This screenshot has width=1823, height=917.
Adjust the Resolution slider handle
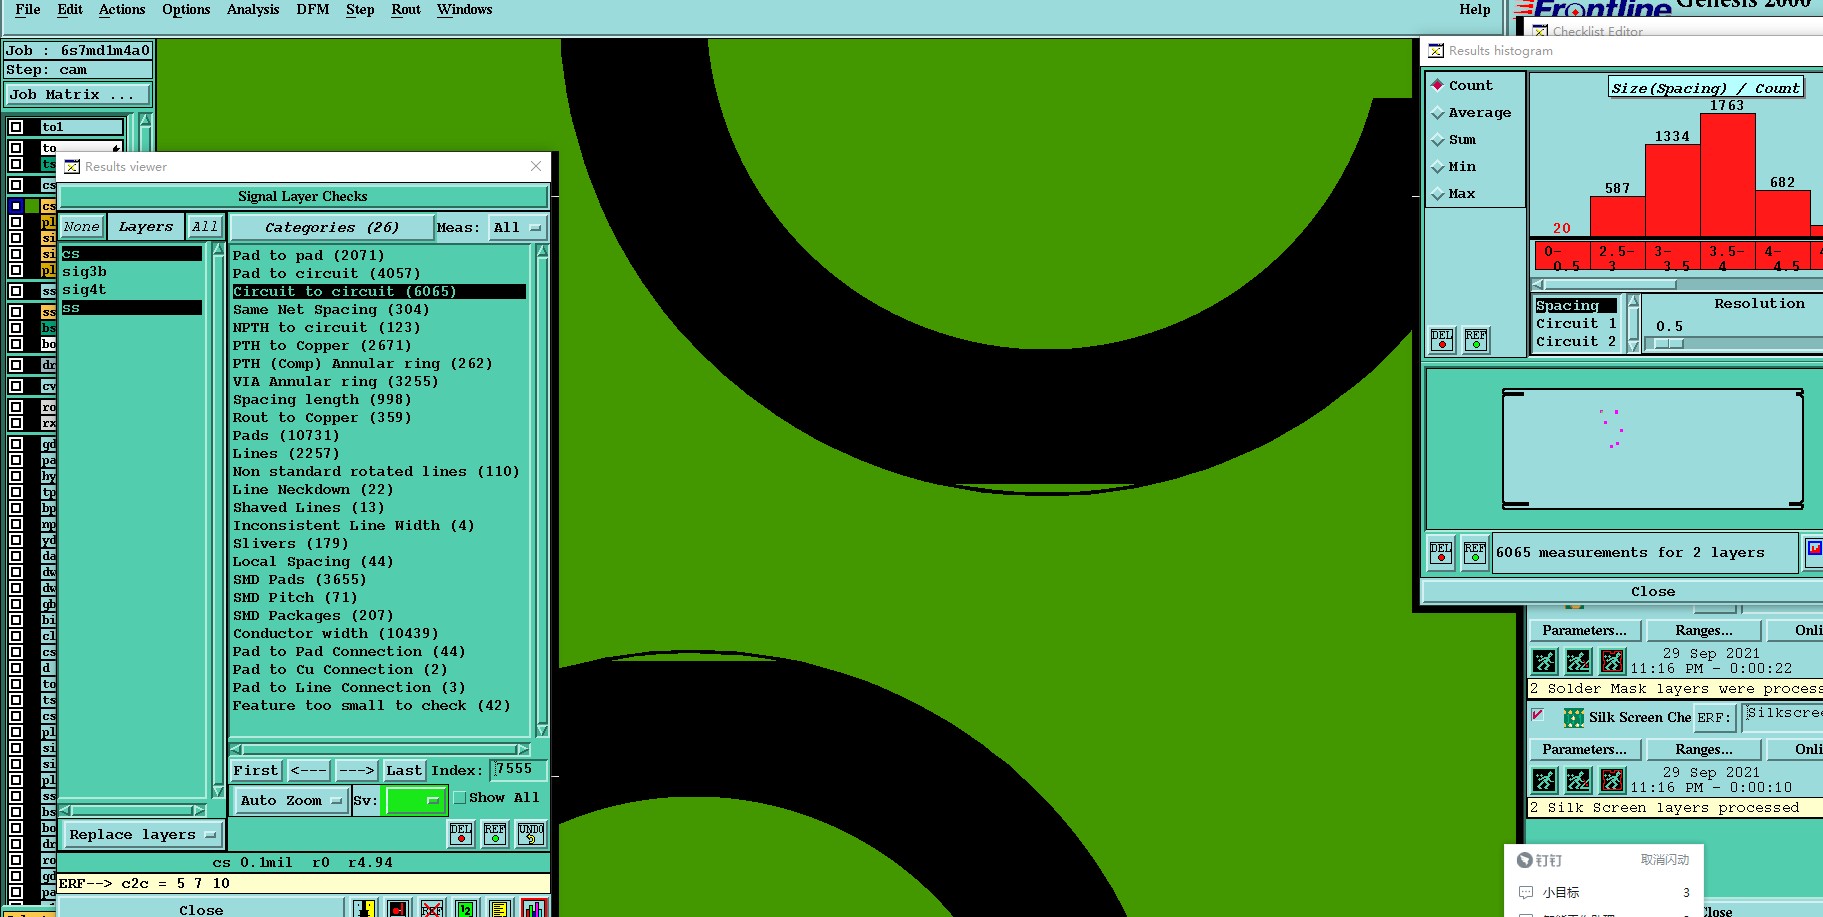1668,343
